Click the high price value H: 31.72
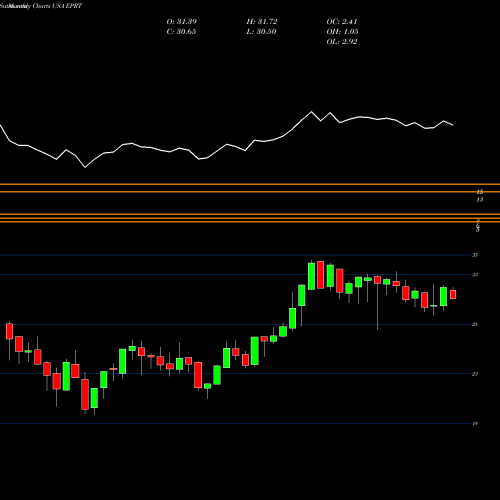500x500 pixels. tap(262, 22)
